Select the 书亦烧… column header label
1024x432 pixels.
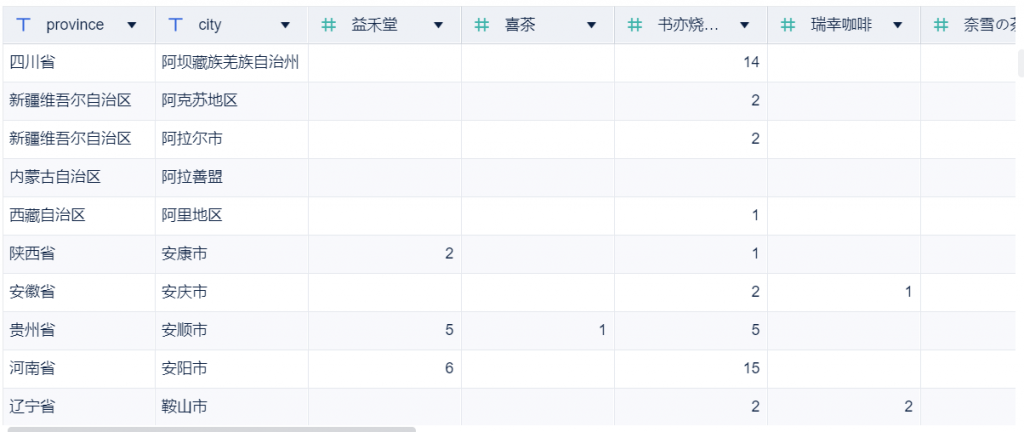pos(688,25)
